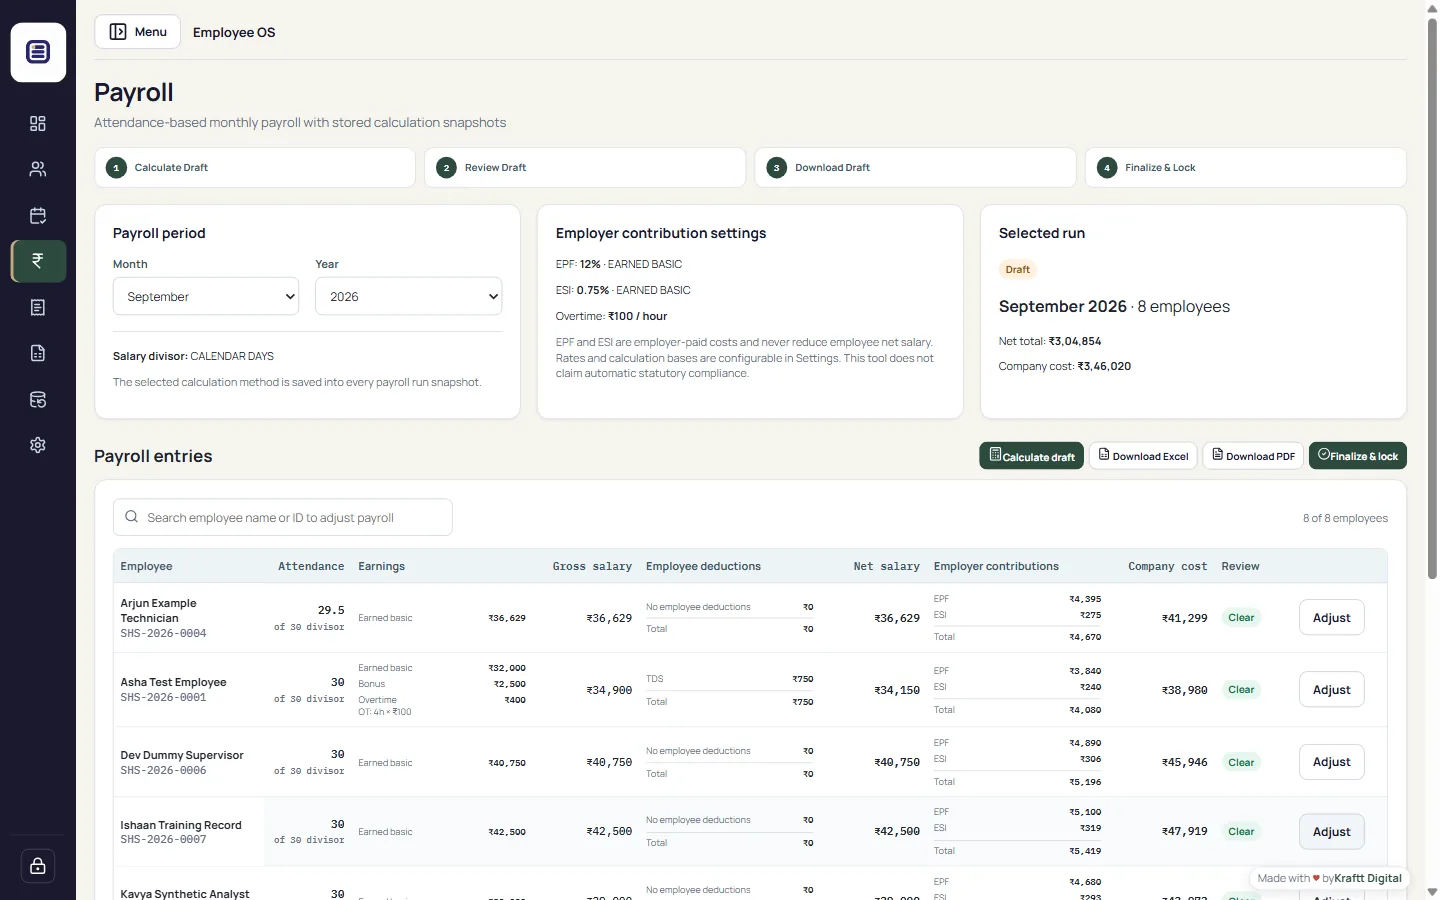
Task: Adjust payroll for Dev Dummy Supervisor
Action: (x=1332, y=762)
